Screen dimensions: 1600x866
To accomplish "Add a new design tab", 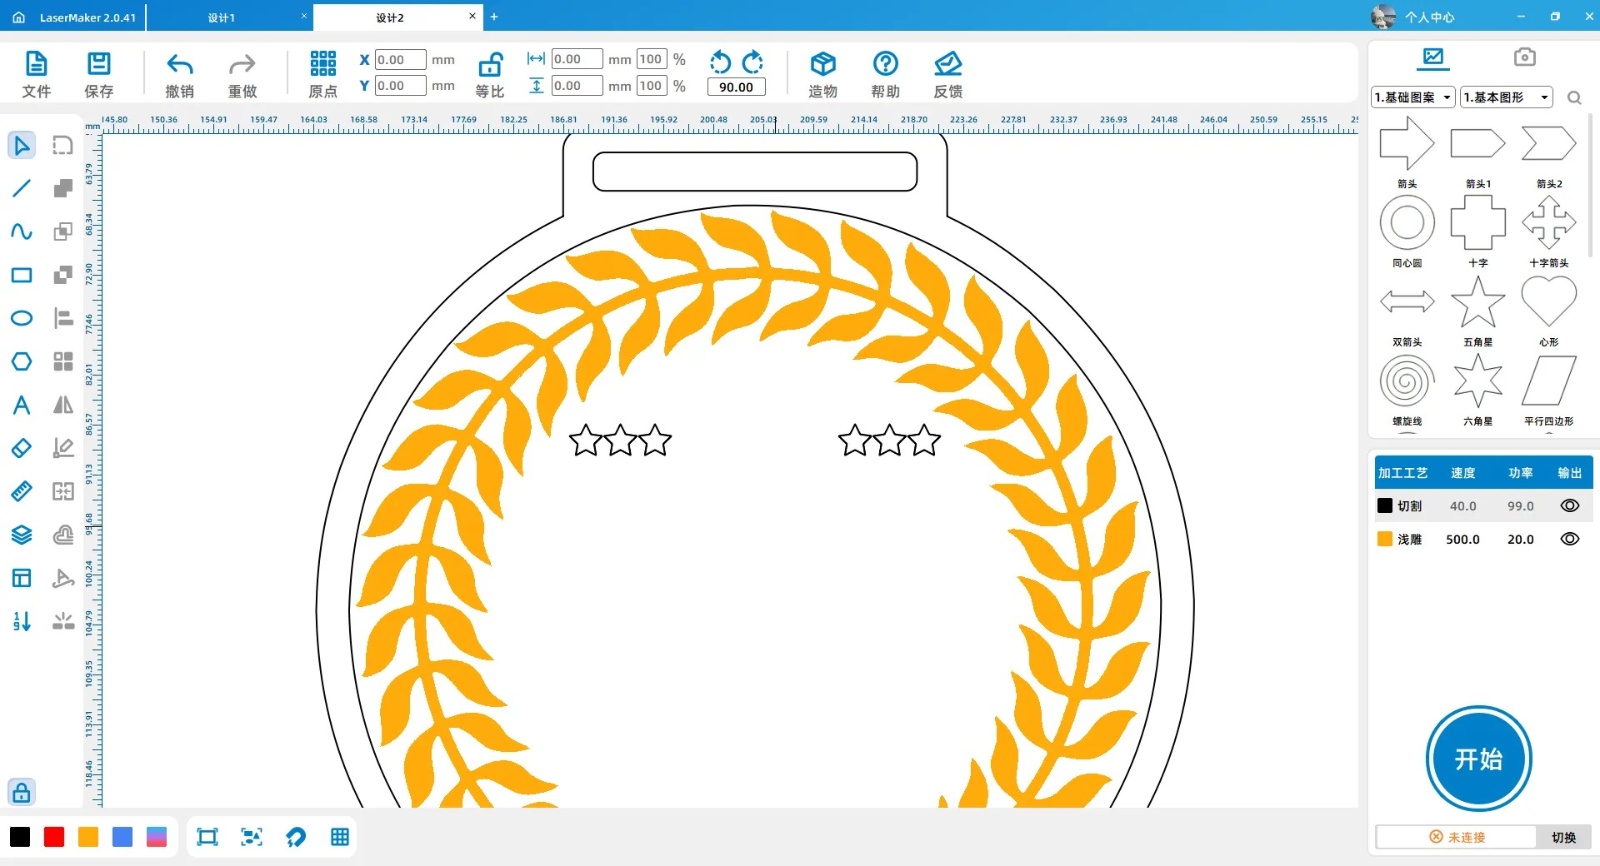I will 494,17.
